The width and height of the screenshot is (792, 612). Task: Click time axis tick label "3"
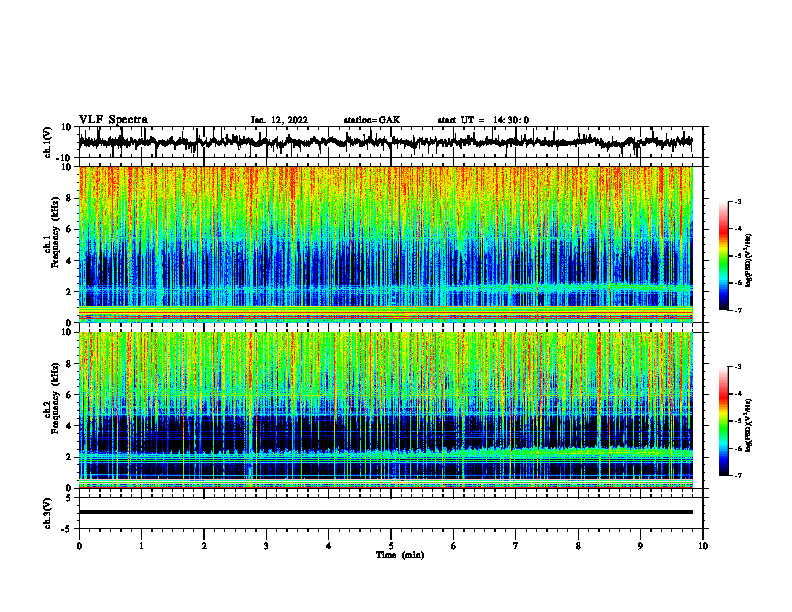(x=266, y=546)
